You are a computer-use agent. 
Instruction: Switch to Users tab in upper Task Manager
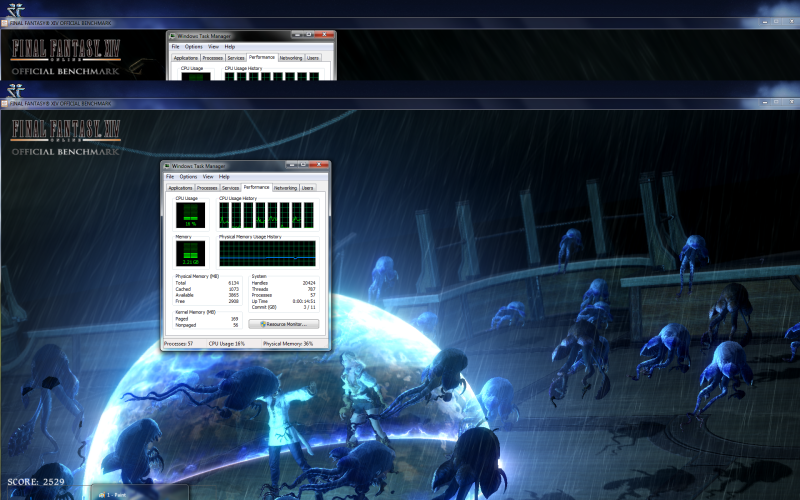pyautogui.click(x=313, y=58)
